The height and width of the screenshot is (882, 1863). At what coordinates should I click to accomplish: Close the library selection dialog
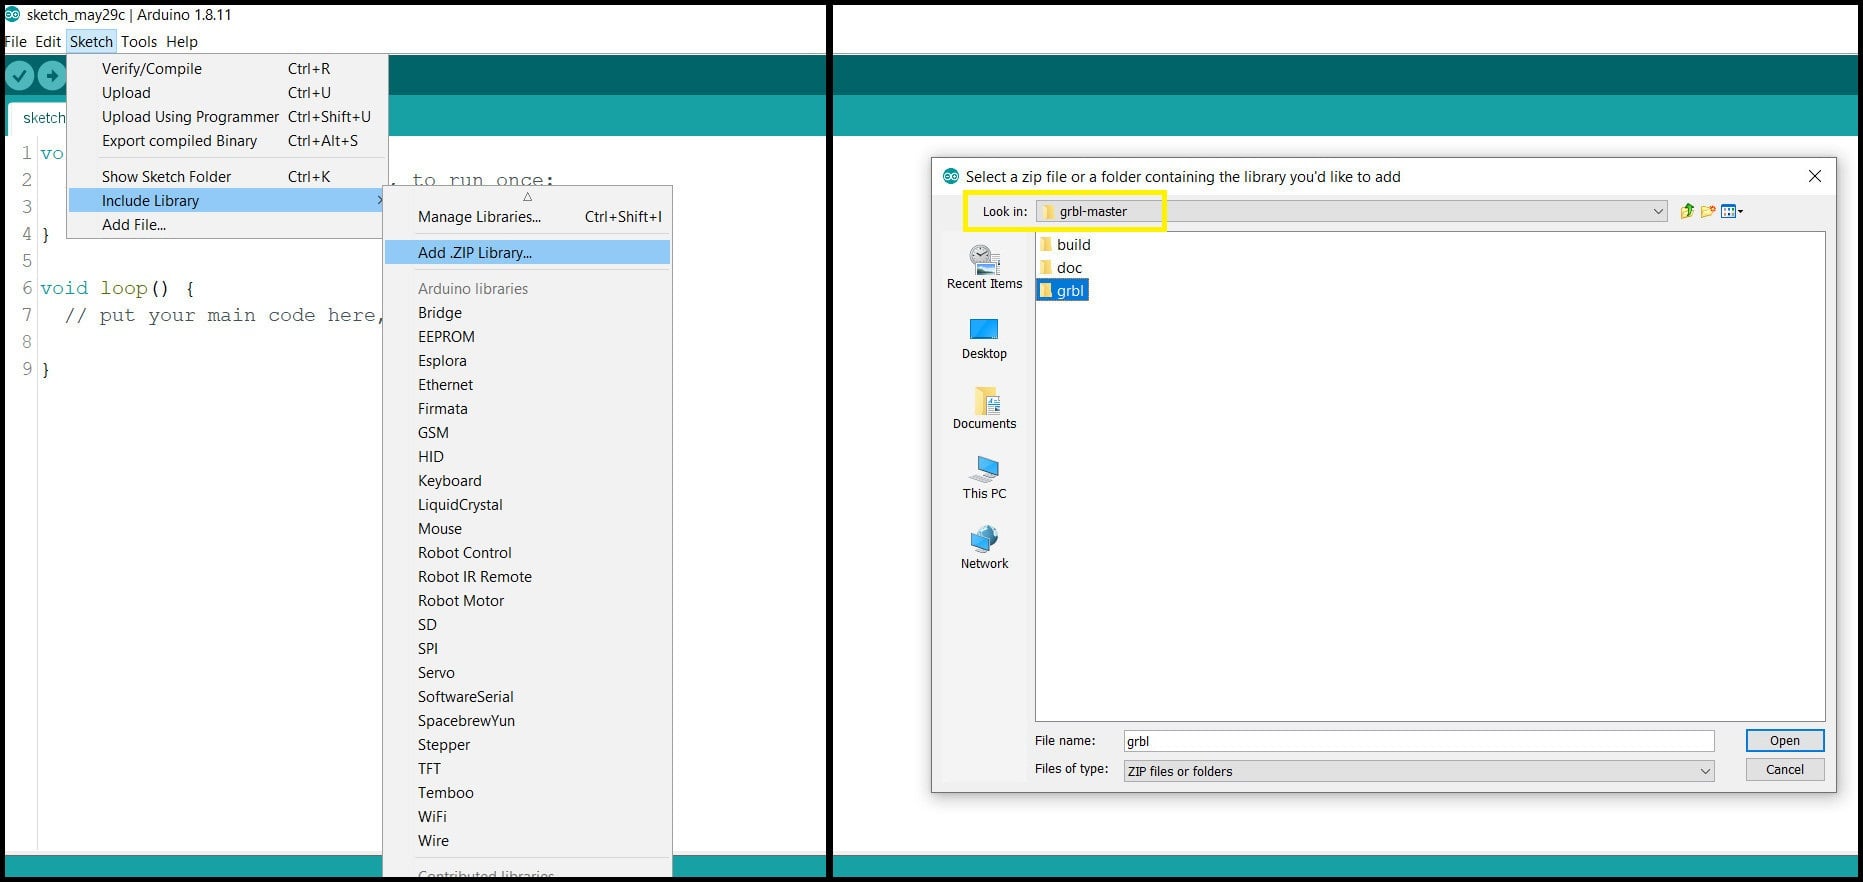[x=1815, y=176]
